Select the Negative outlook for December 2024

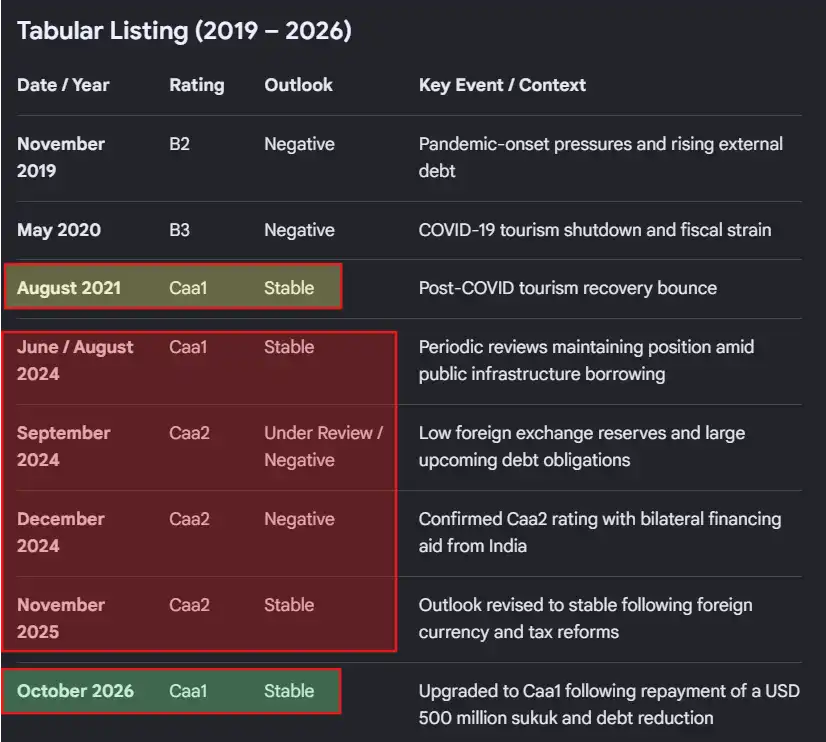click(299, 519)
